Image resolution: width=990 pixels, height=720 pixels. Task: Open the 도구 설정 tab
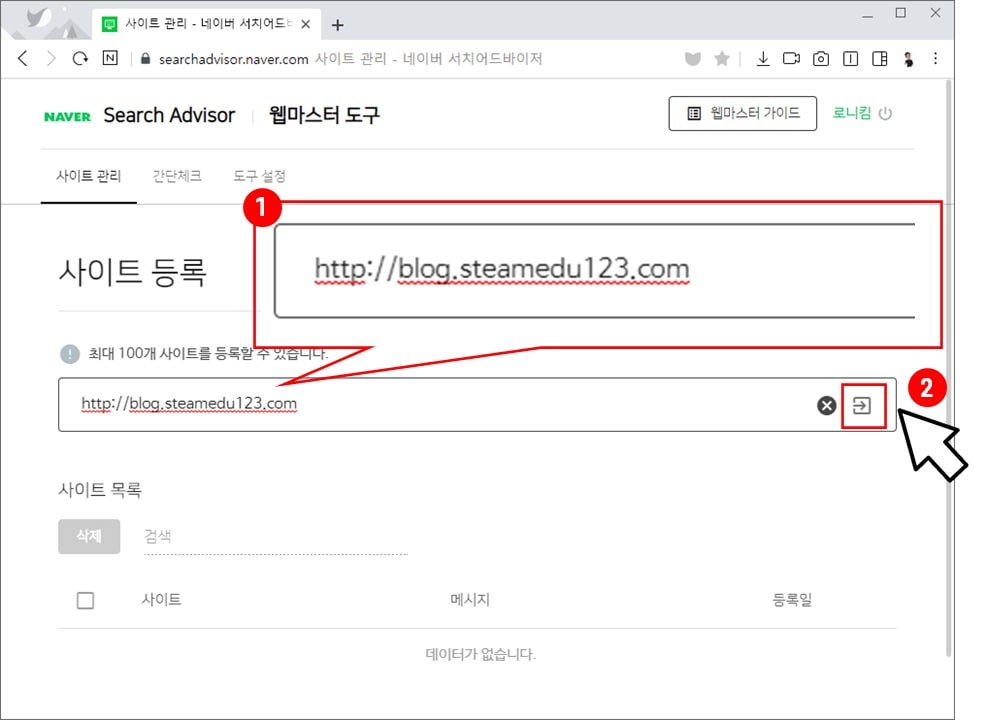(x=259, y=176)
